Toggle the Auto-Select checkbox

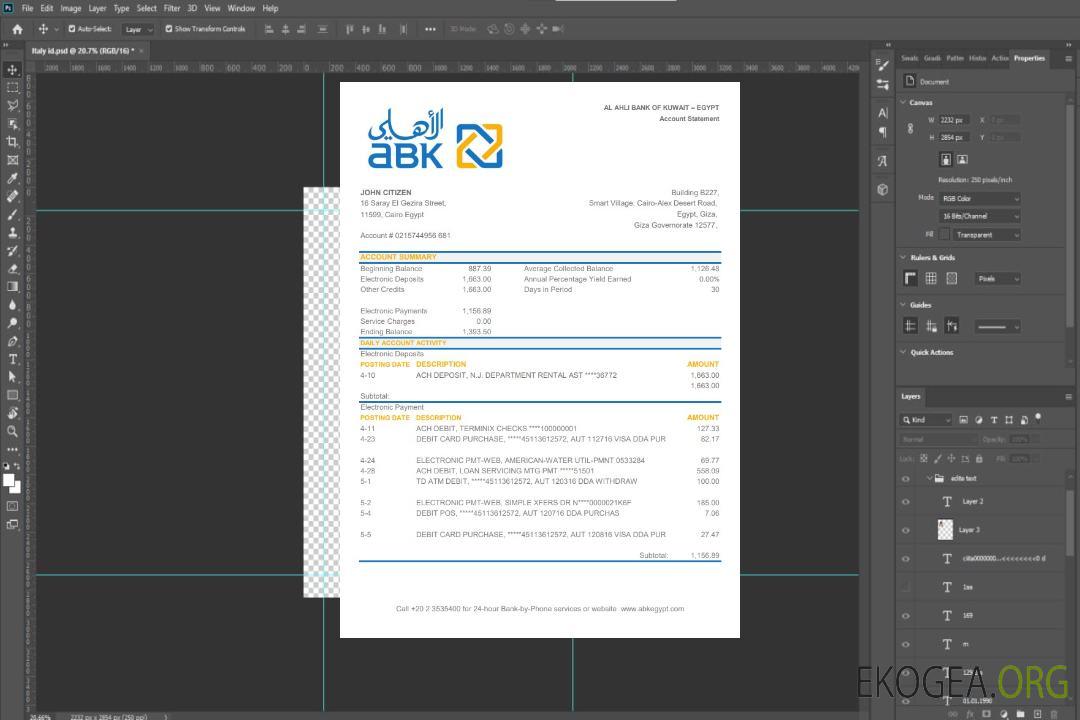pos(72,29)
